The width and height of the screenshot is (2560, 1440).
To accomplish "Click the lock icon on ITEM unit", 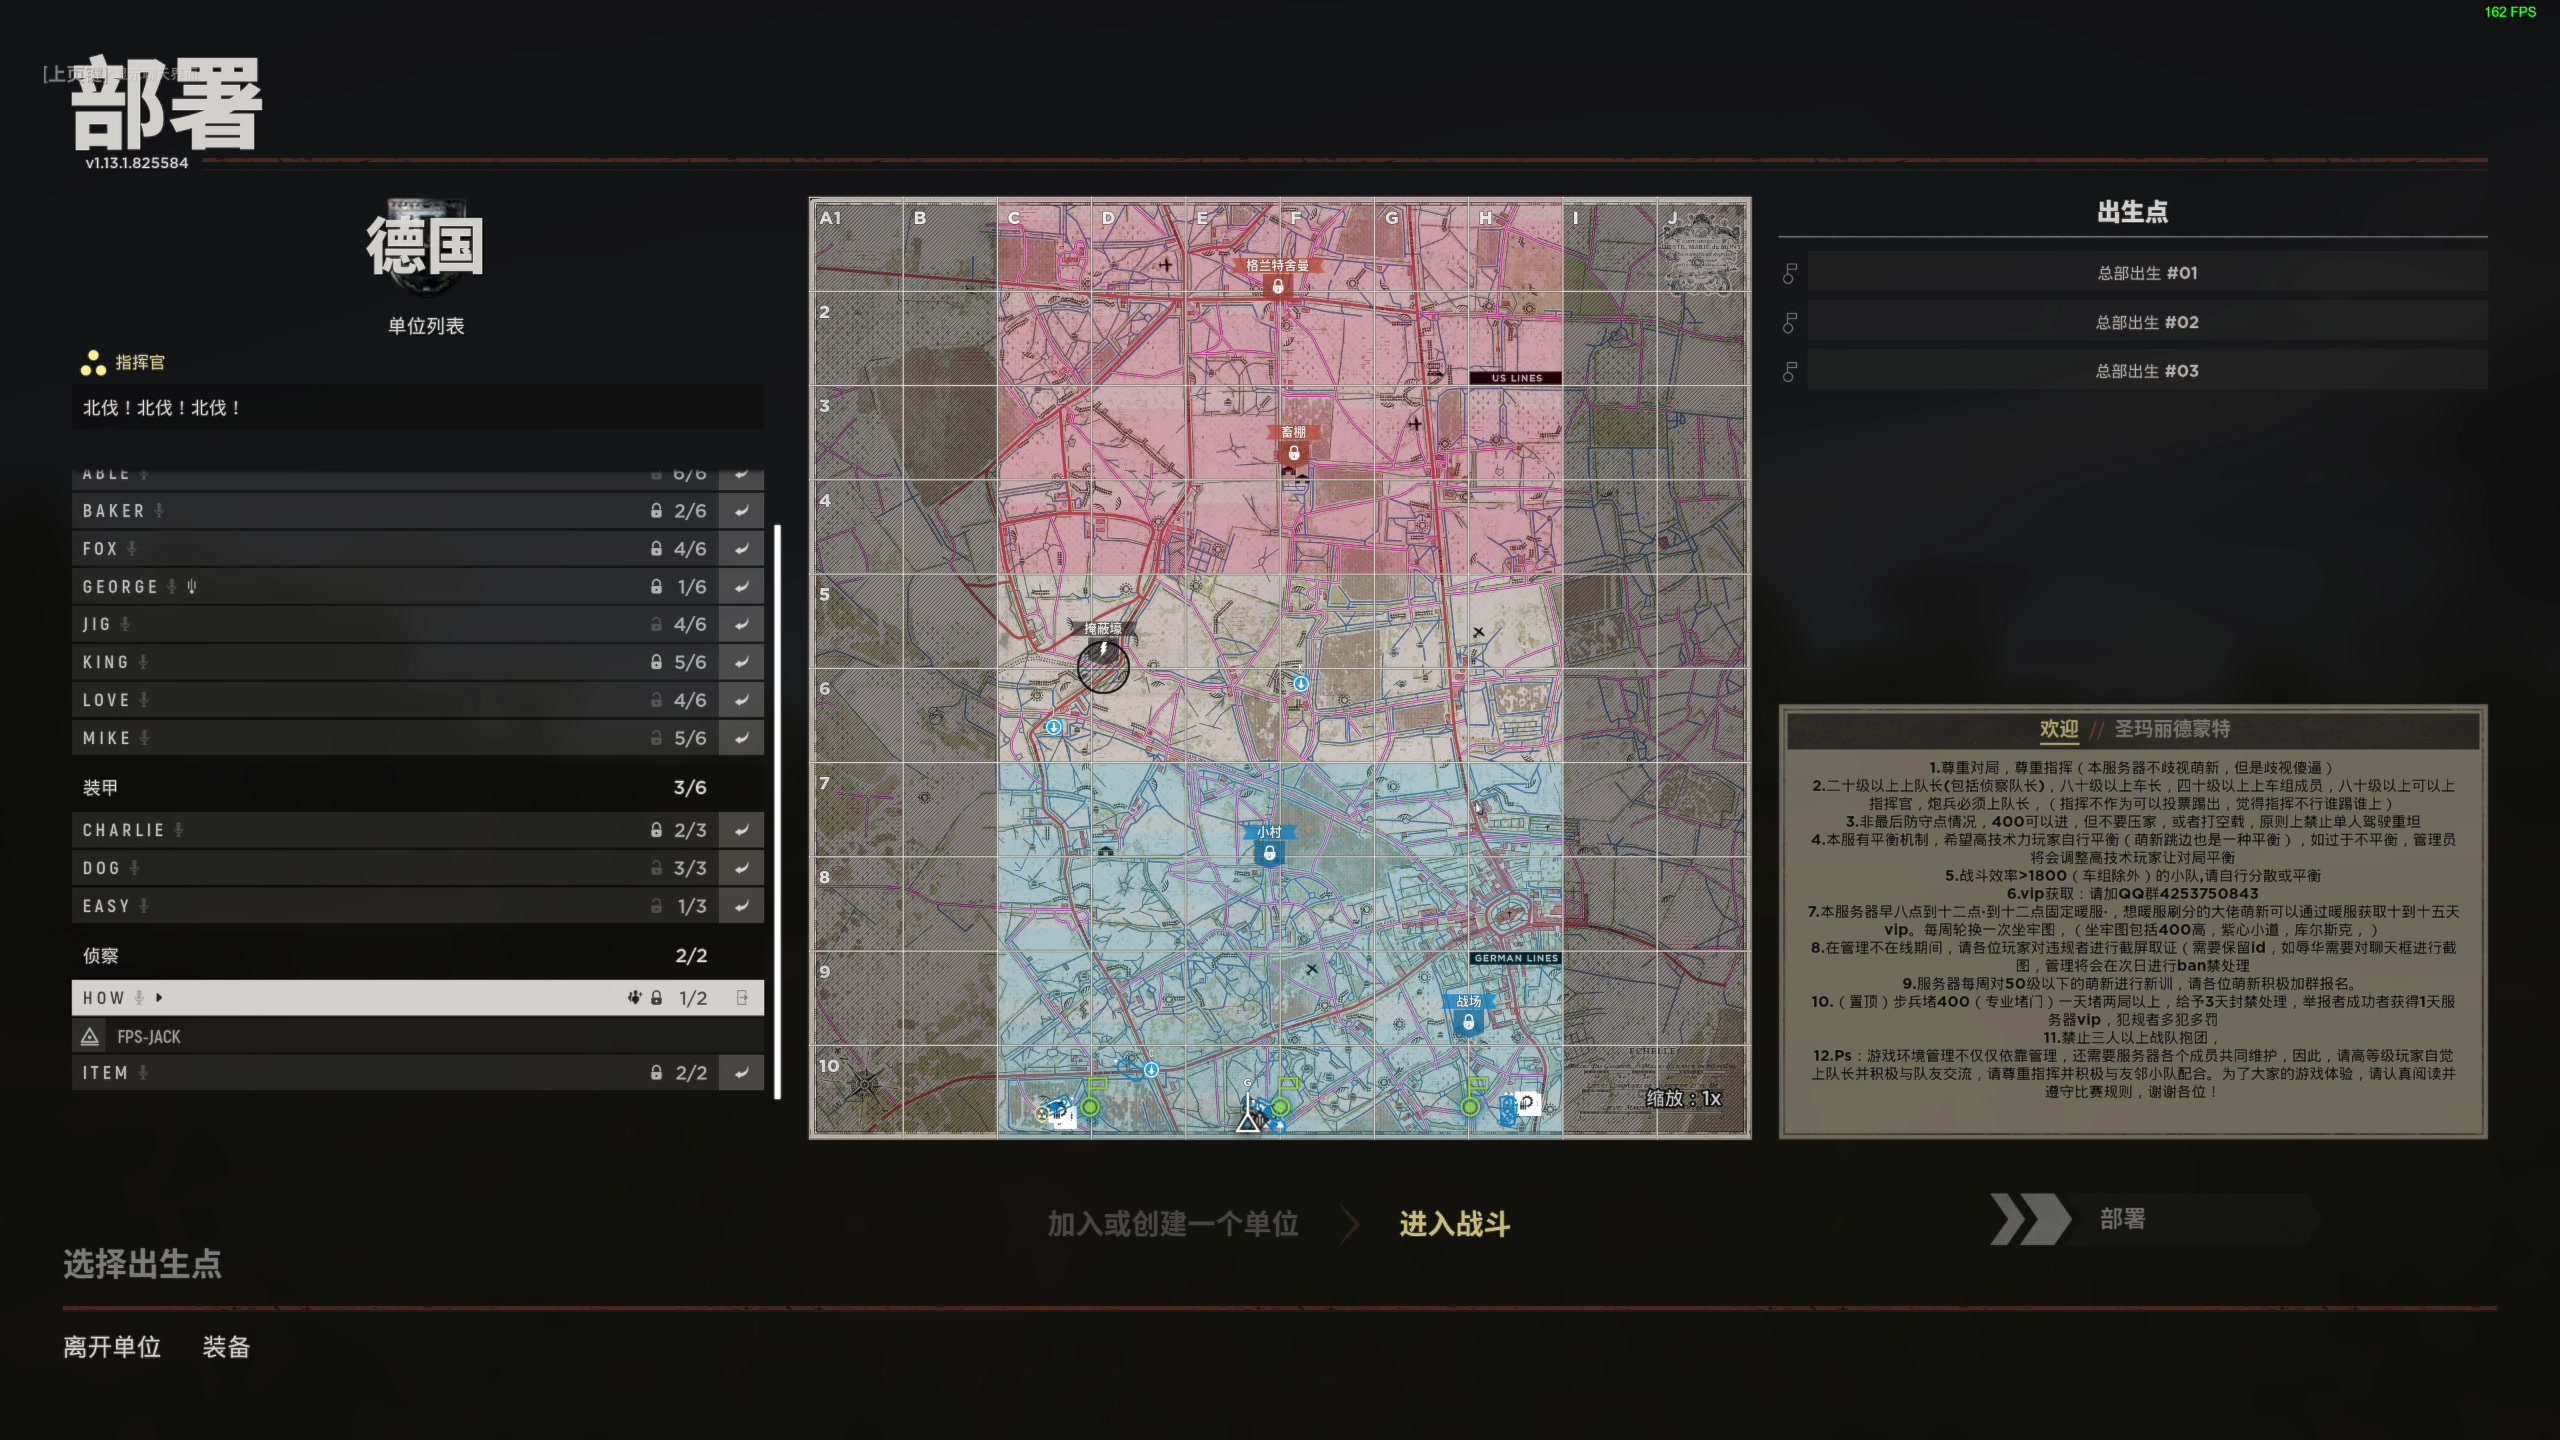I will coord(656,1073).
